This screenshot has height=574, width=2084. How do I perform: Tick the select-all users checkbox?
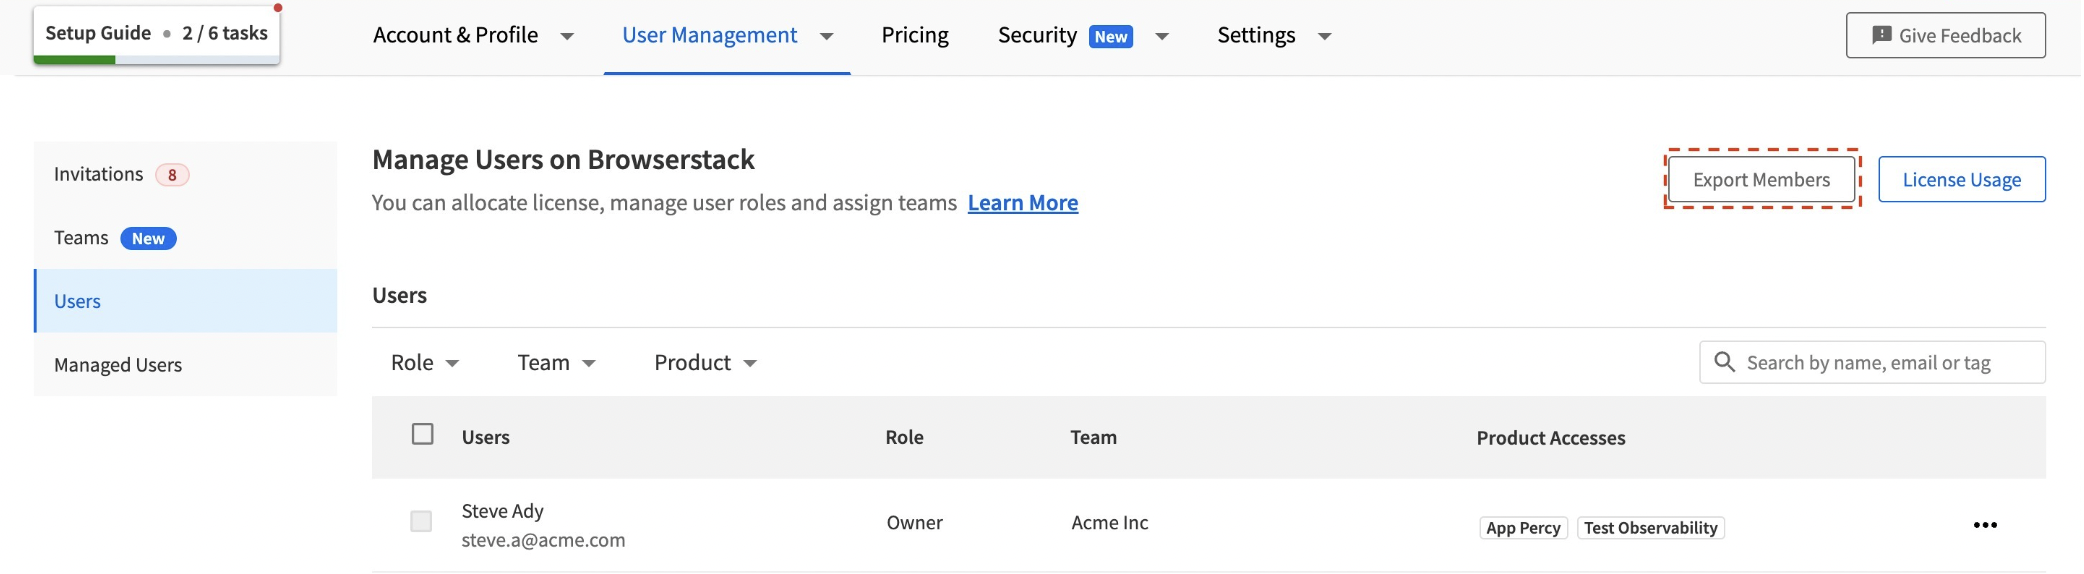423,434
